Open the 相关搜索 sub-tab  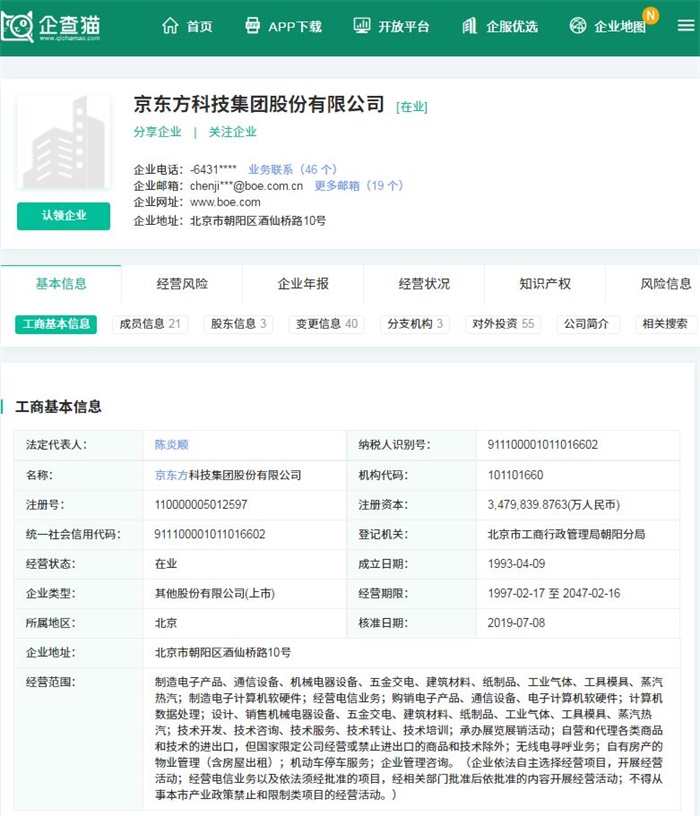[x=665, y=324]
